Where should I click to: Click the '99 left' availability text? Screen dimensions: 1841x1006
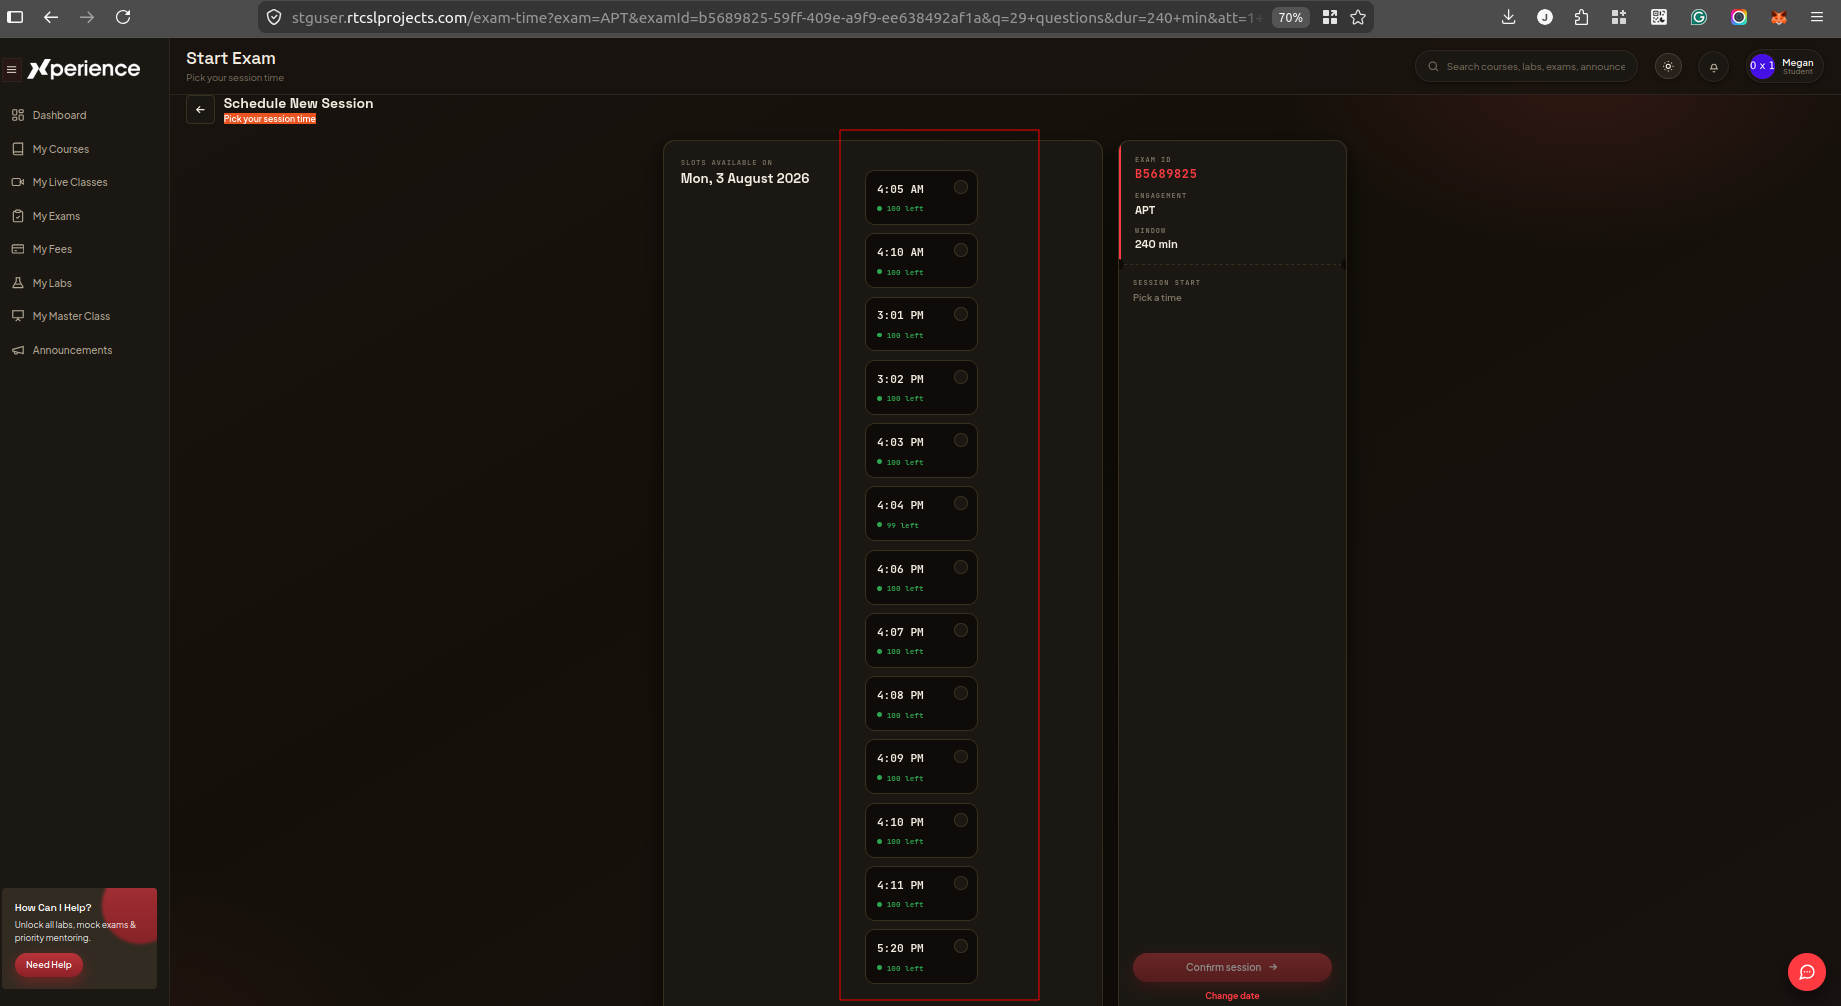pyautogui.click(x=902, y=525)
